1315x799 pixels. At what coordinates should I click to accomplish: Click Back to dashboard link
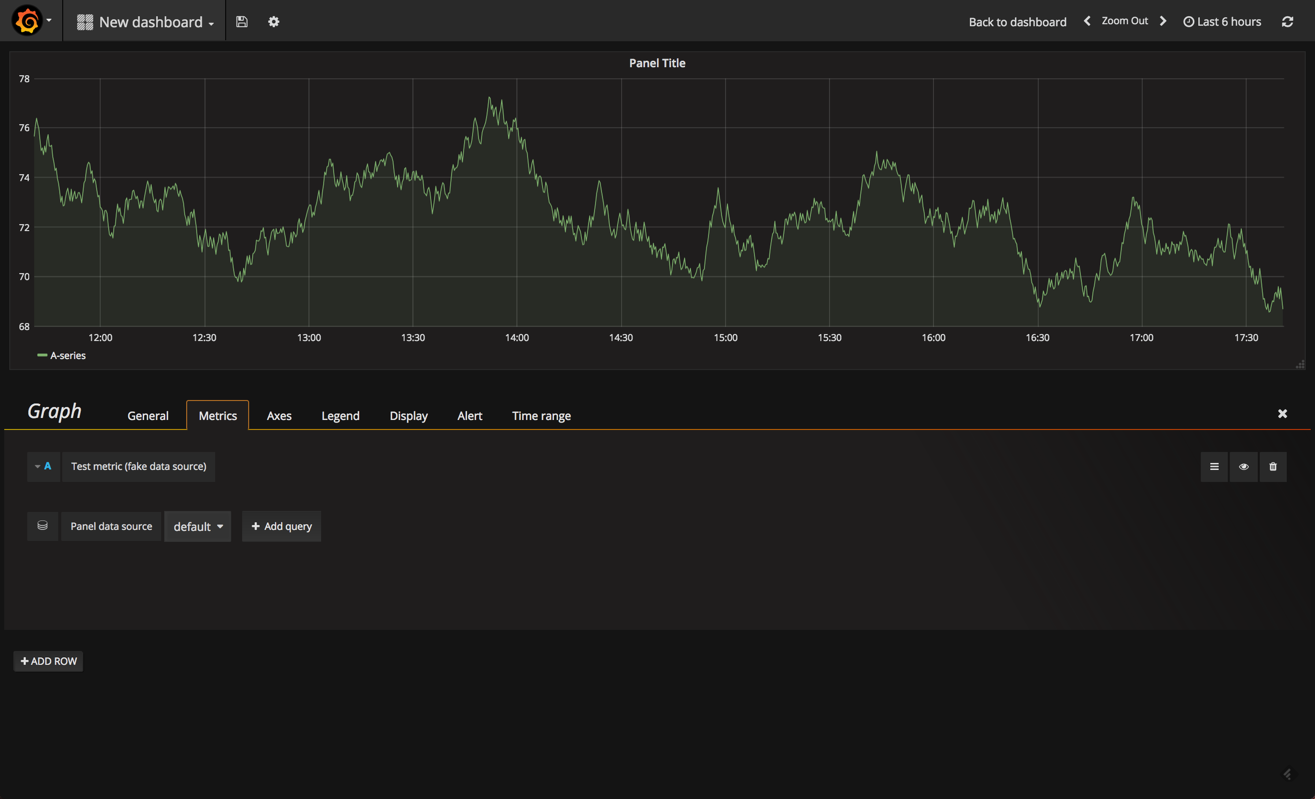pos(1017,22)
